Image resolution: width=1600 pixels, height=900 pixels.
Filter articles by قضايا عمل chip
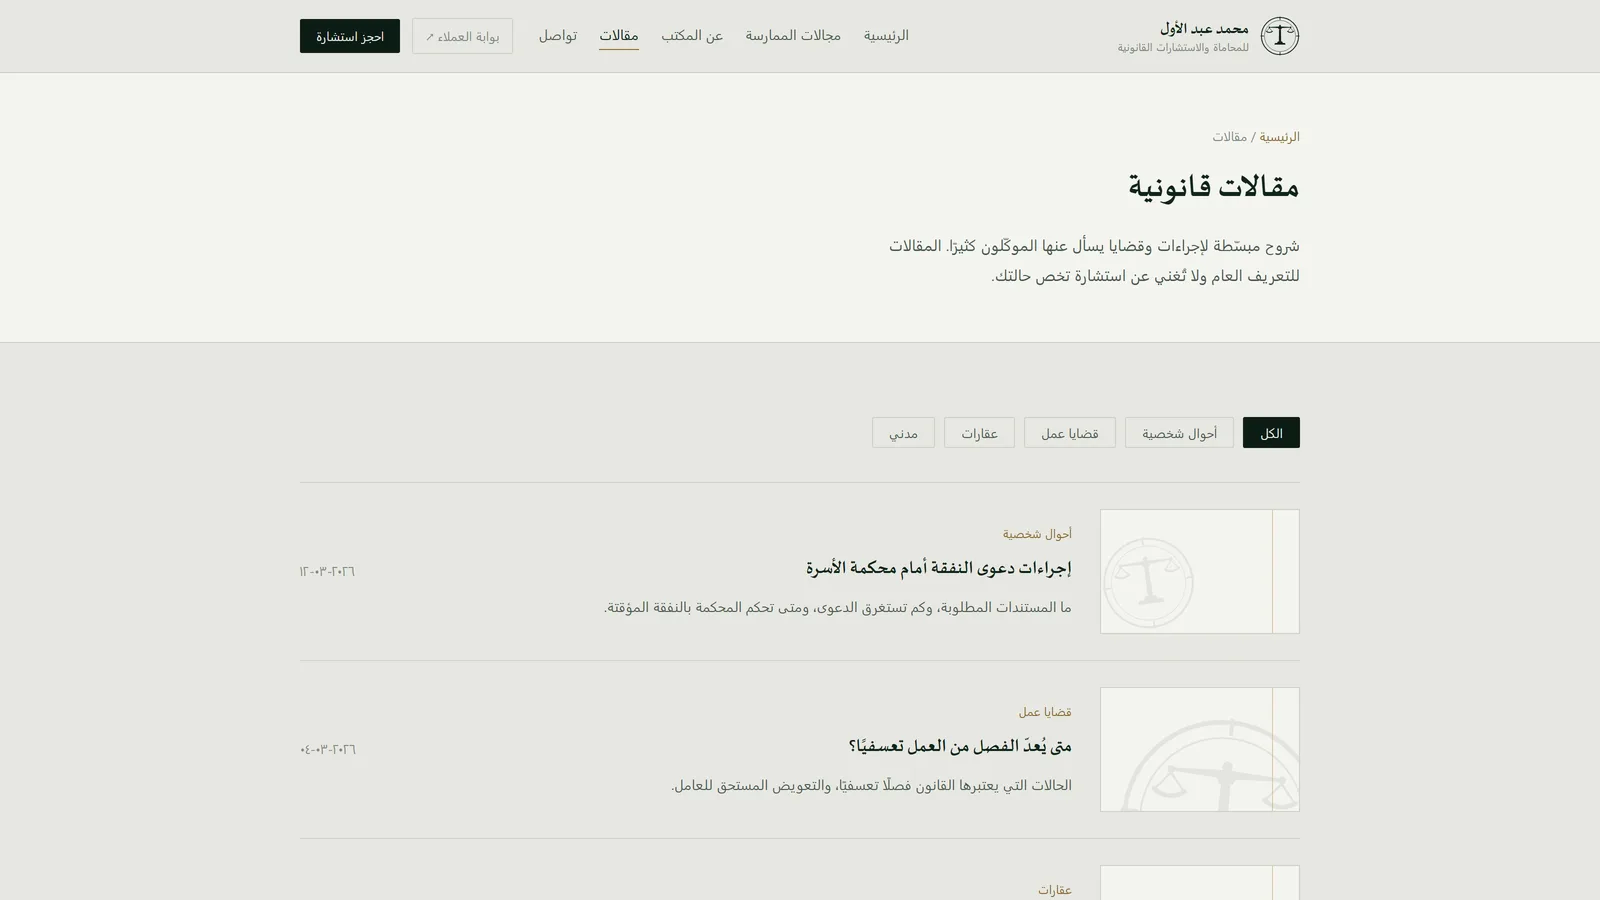coord(1070,433)
